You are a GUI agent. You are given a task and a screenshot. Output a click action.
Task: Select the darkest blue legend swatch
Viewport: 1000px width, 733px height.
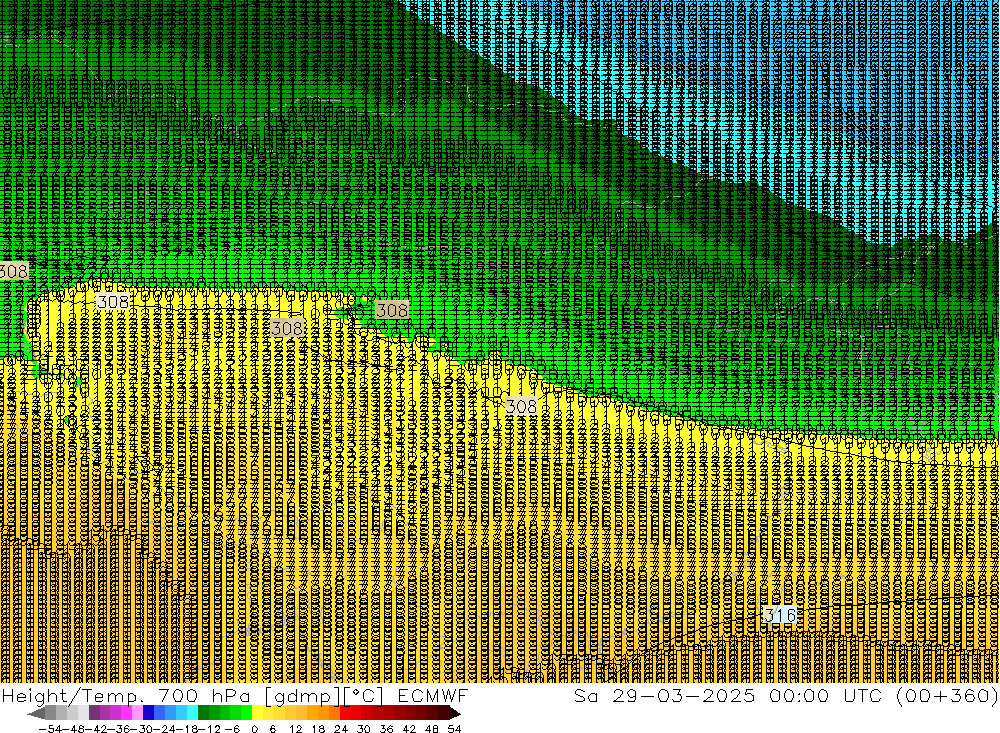[x=148, y=713]
